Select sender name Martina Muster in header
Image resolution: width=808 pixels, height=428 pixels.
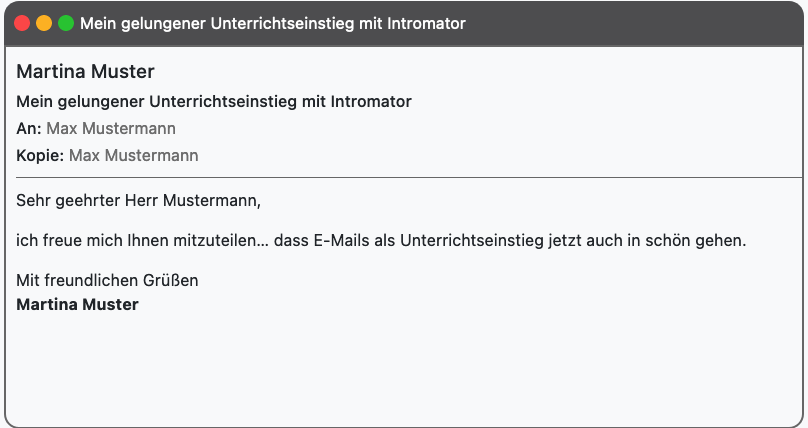pyautogui.click(x=85, y=72)
